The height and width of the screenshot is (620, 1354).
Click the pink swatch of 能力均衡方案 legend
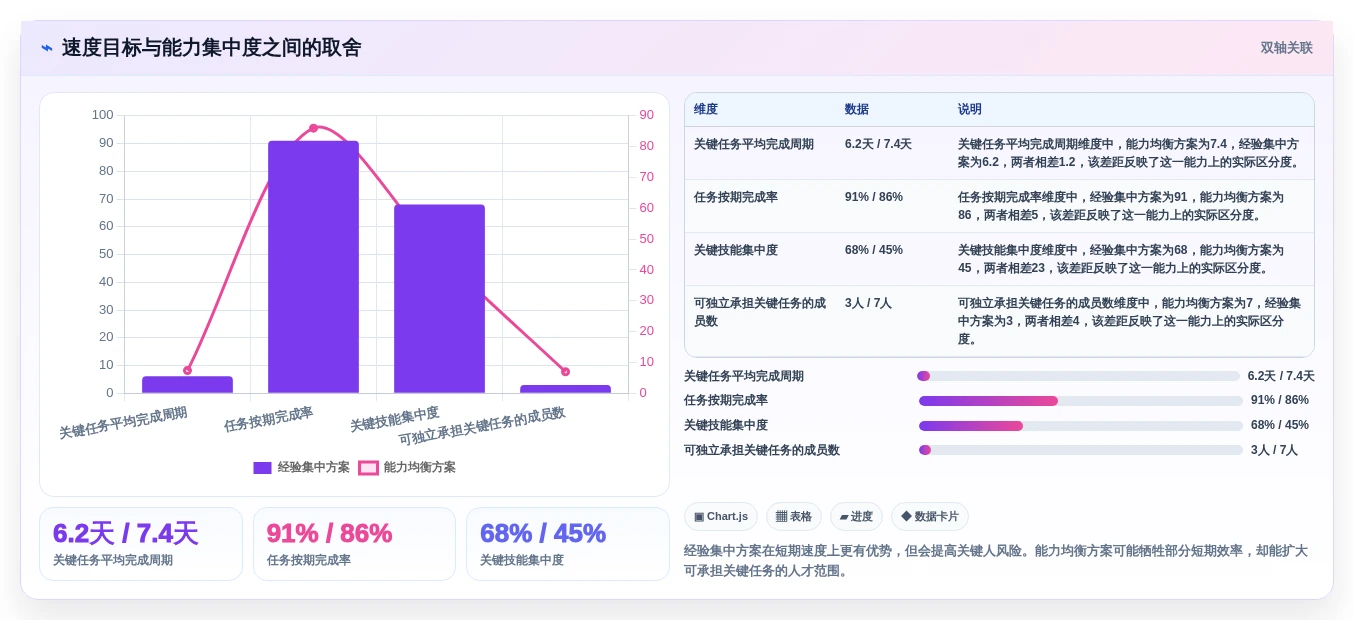pos(368,467)
